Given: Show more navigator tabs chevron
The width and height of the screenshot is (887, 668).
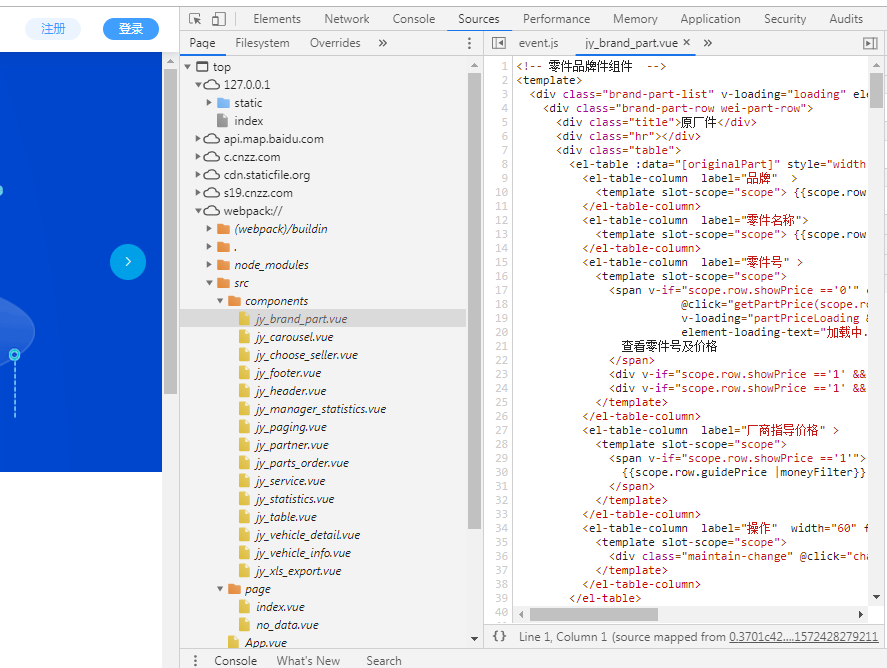Looking at the screenshot, I should 383,43.
